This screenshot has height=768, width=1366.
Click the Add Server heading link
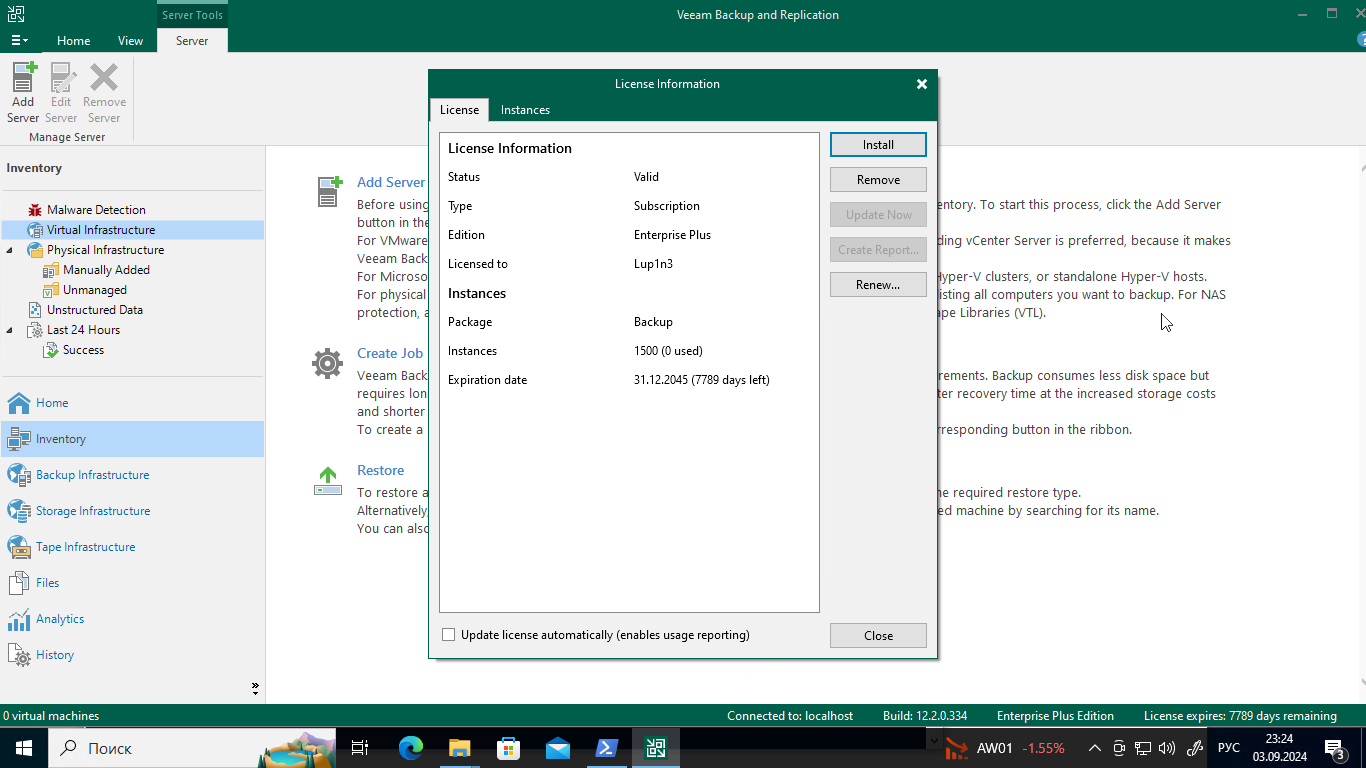click(391, 182)
